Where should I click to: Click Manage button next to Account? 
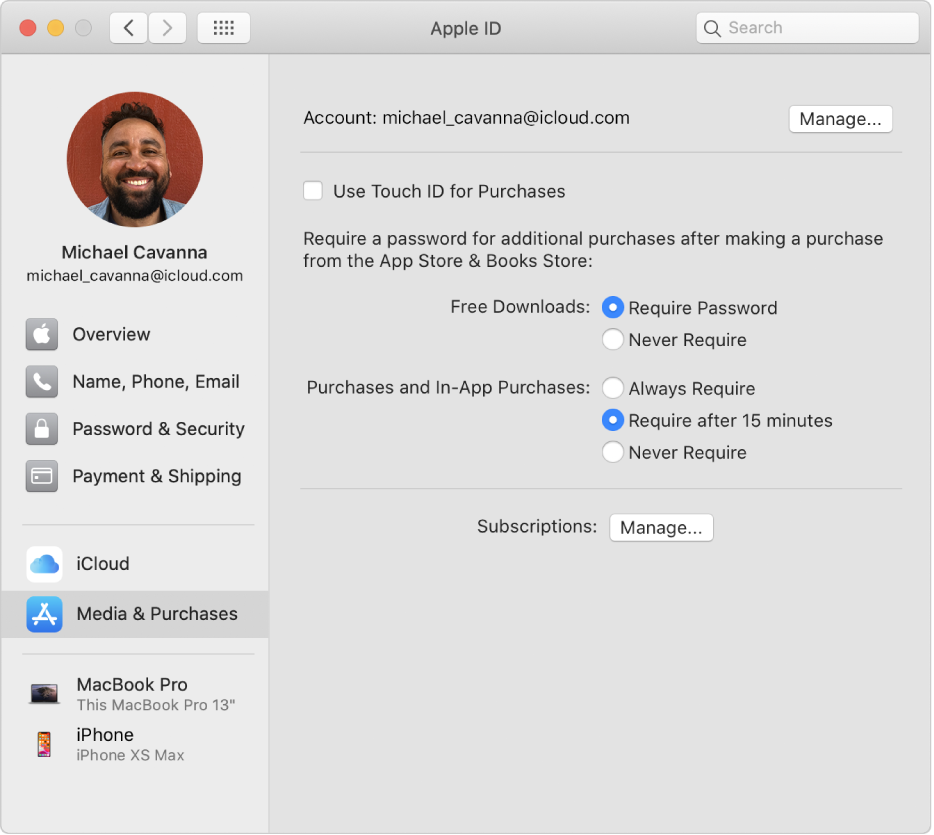(840, 119)
